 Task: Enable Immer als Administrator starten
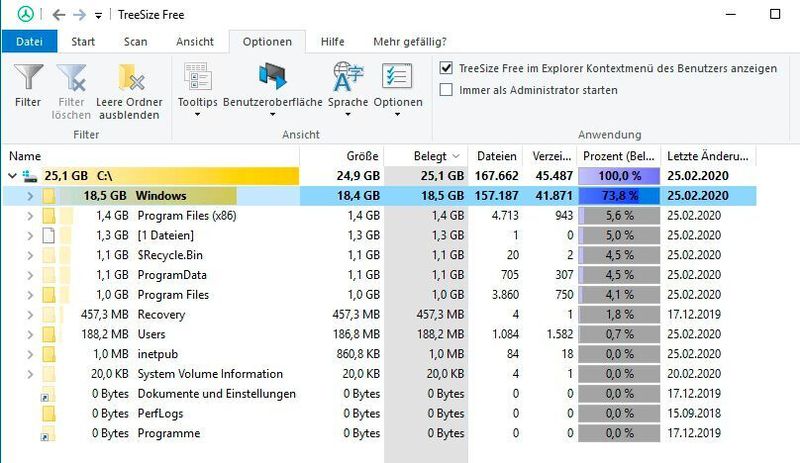446,90
